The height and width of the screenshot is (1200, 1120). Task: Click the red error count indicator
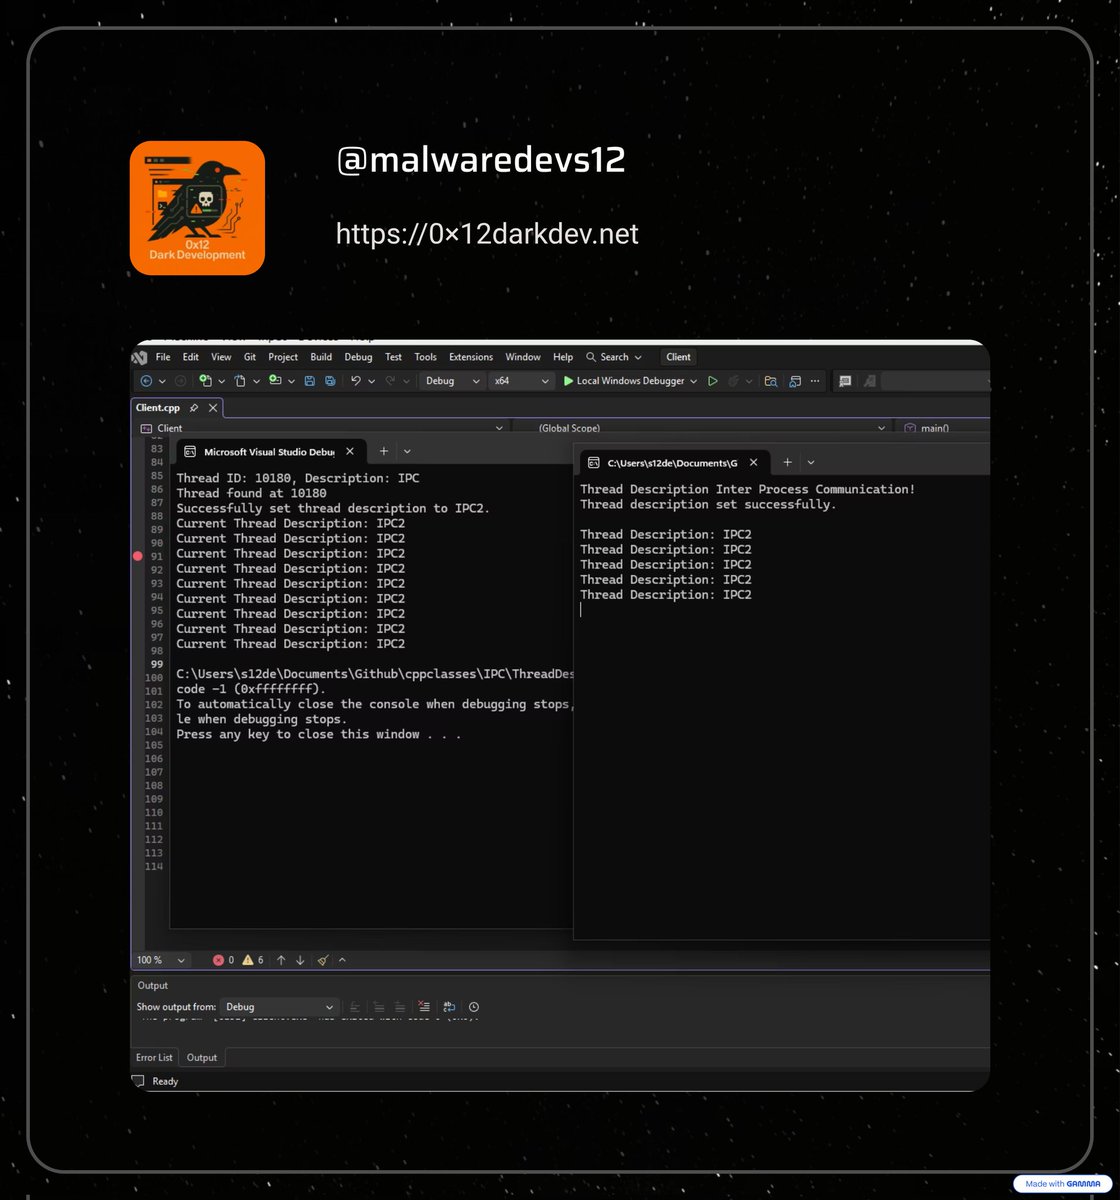coord(223,960)
